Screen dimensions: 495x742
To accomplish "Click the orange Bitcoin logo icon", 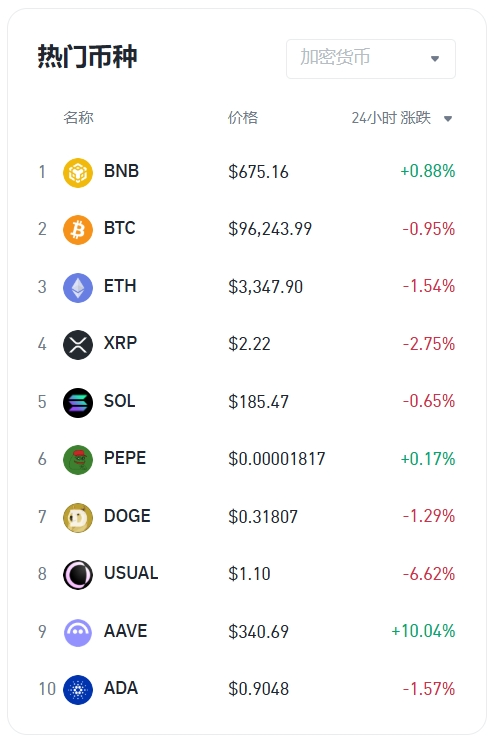I will pyautogui.click(x=78, y=230).
